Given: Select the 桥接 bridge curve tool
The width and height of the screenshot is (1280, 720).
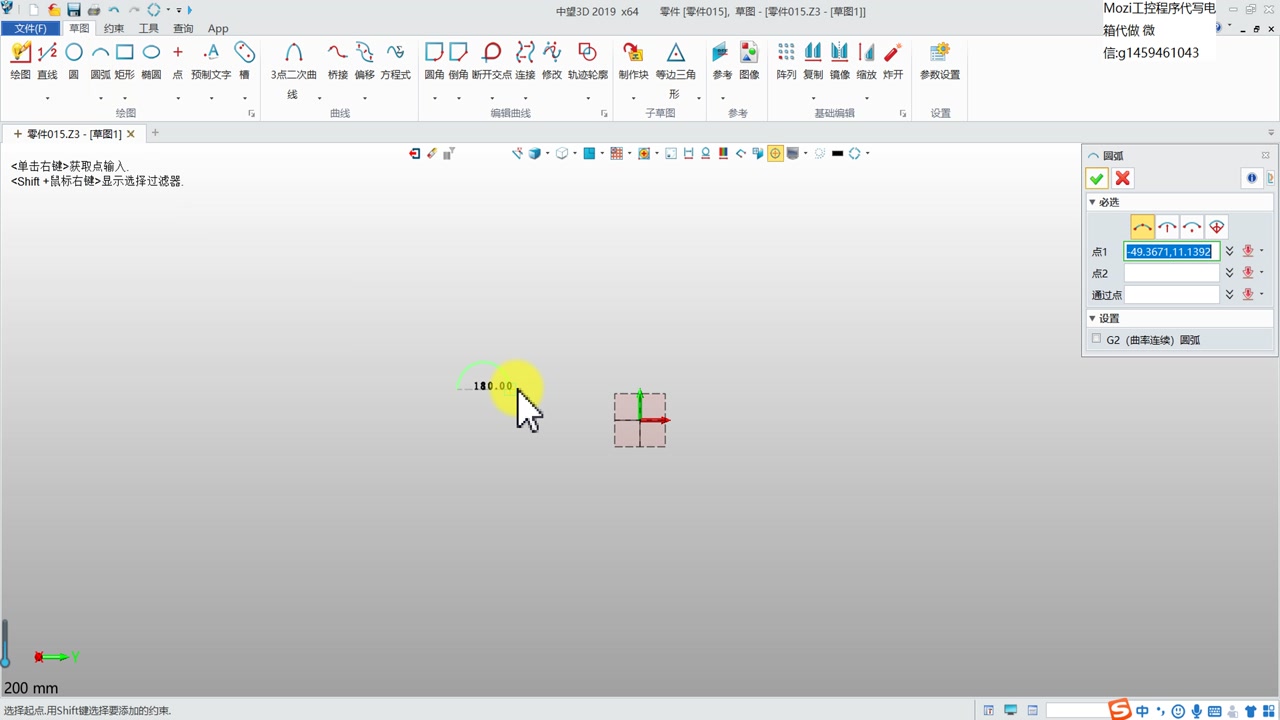Looking at the screenshot, I should pyautogui.click(x=338, y=62).
